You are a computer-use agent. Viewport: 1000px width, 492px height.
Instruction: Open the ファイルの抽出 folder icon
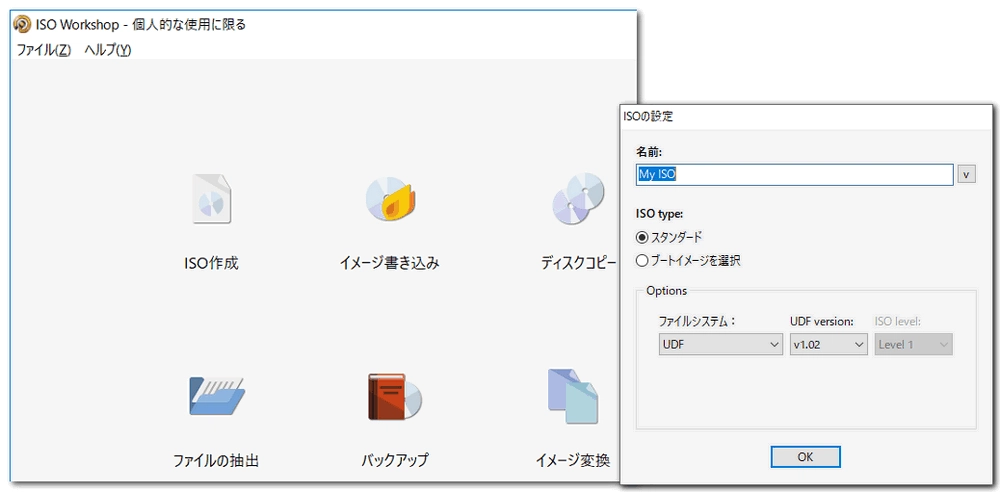216,395
